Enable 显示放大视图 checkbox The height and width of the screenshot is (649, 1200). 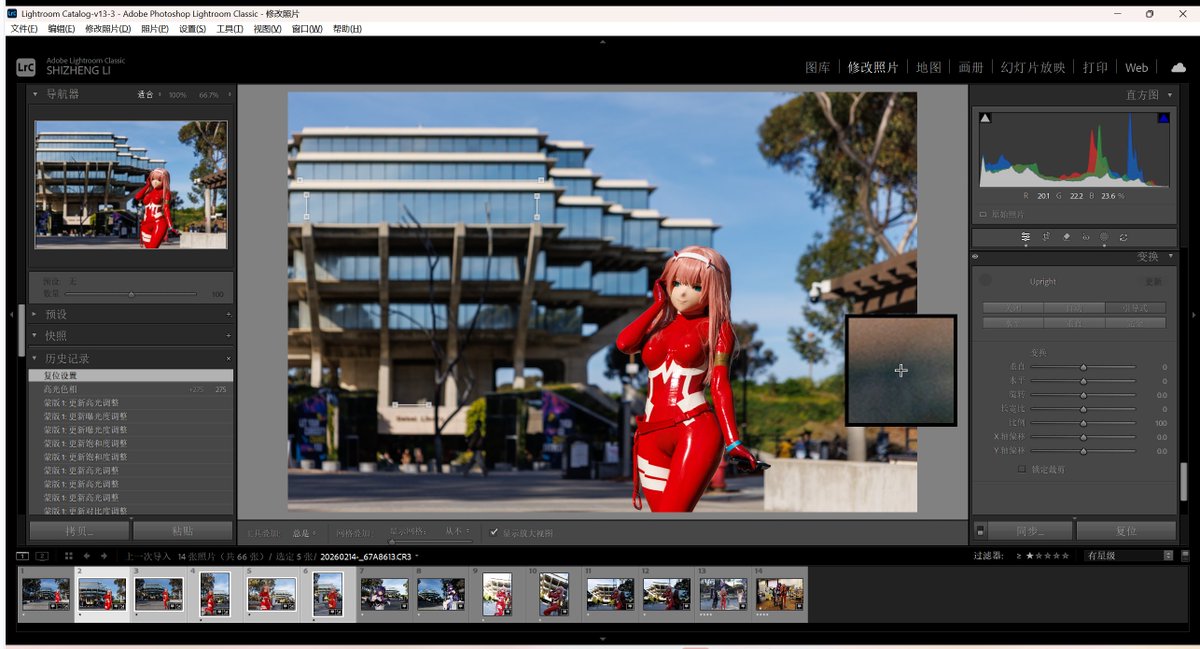click(494, 533)
